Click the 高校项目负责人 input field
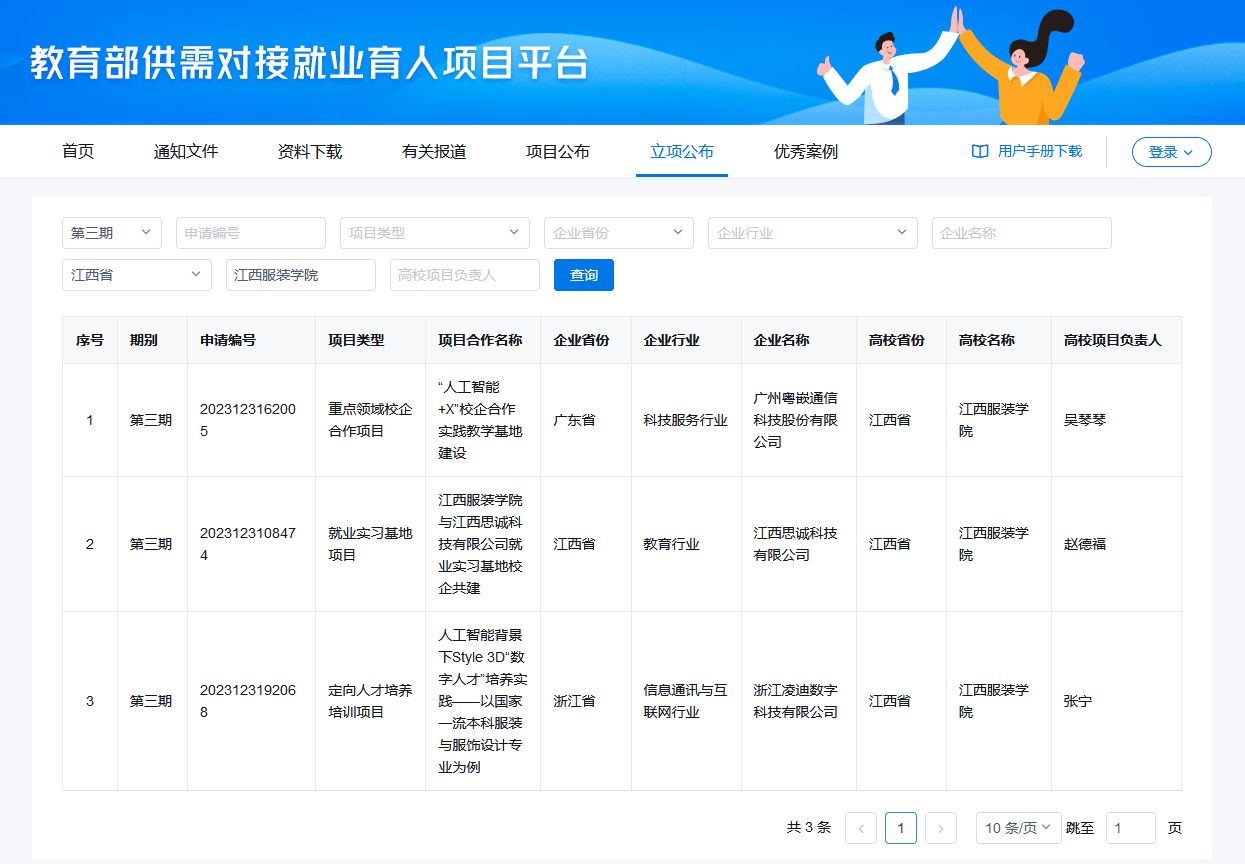 click(464, 275)
